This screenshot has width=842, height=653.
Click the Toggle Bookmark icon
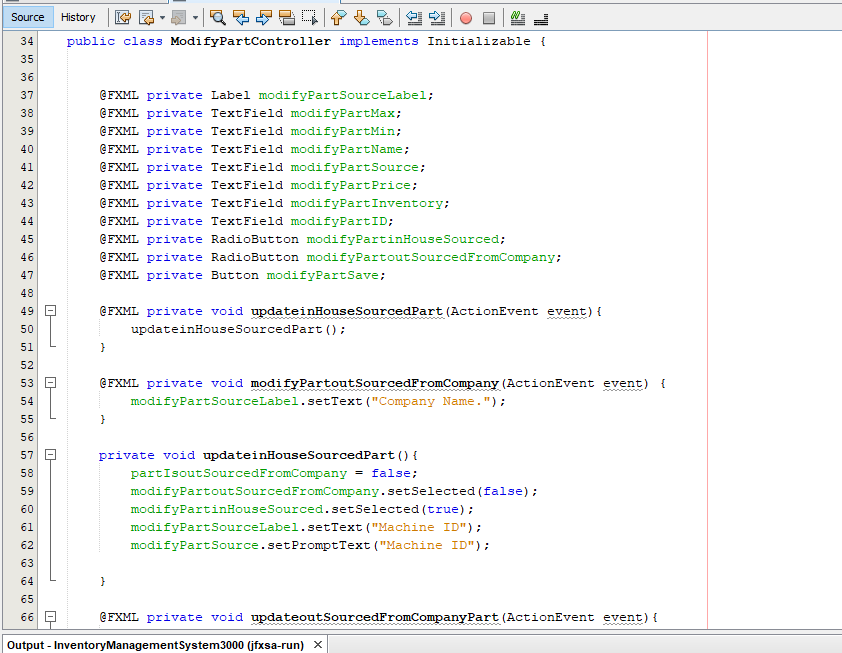click(384, 18)
